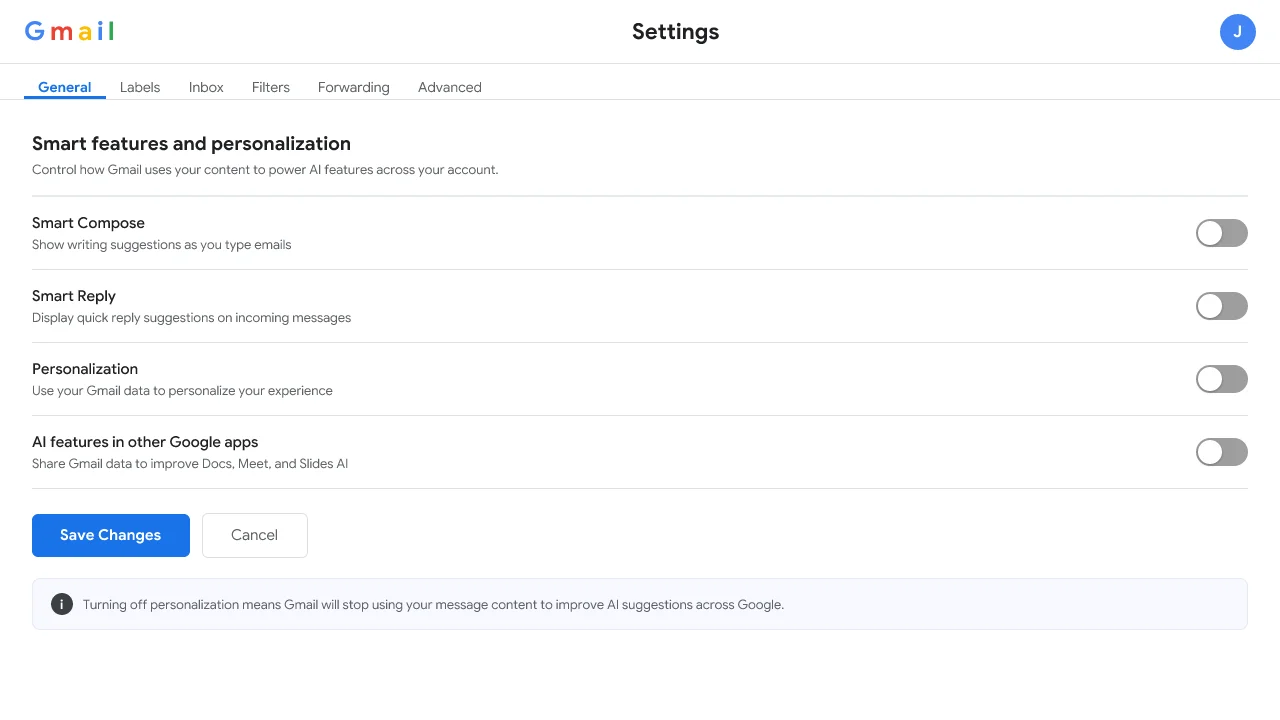This screenshot has height=720, width=1280.
Task: Click the Gmail logo
Action: coord(69,31)
